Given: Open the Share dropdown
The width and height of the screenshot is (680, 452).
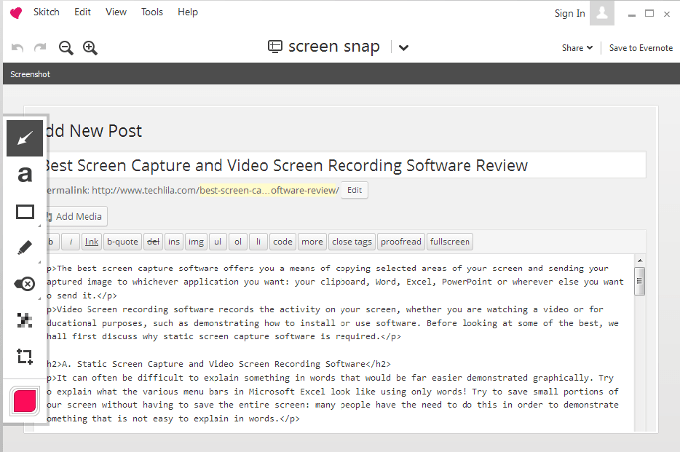Looking at the screenshot, I should [577, 48].
